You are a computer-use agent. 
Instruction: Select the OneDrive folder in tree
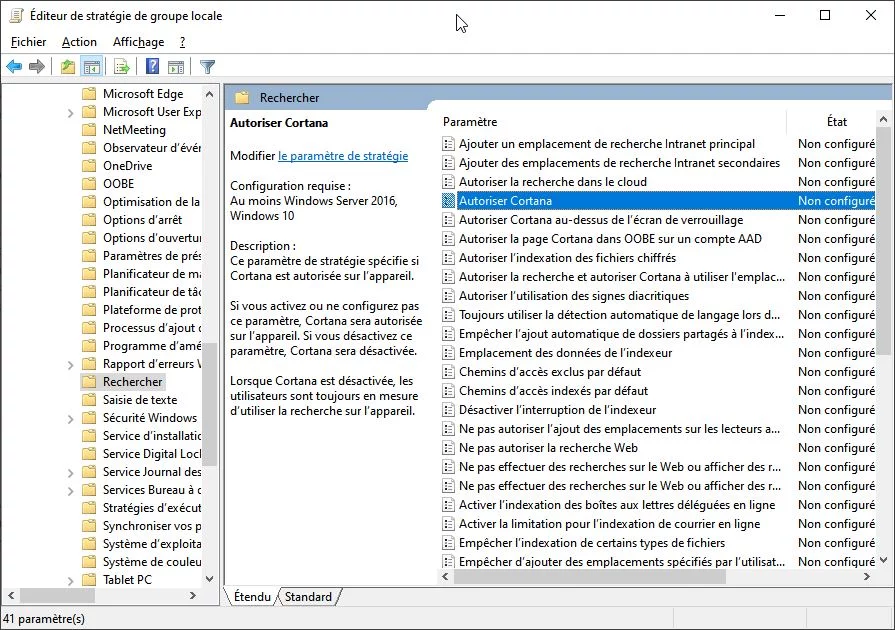tap(127, 166)
